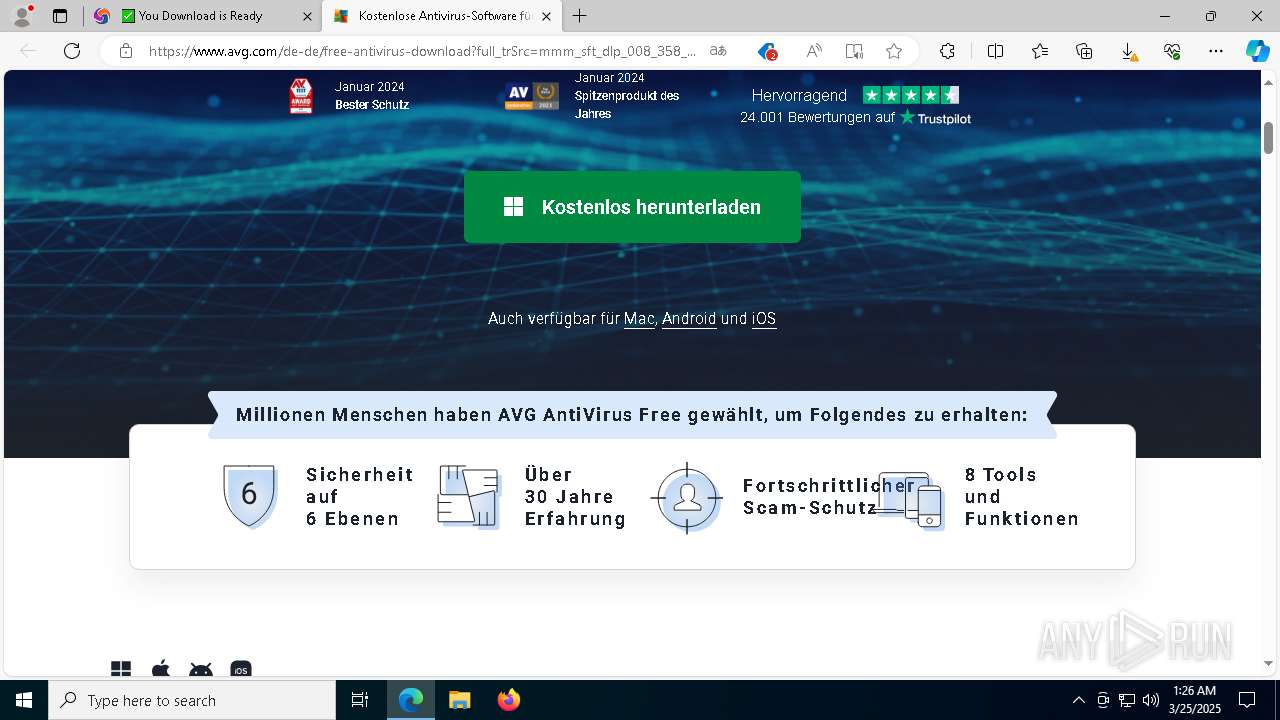The image size is (1280, 720).
Task: Click the Trustpilot green star rating
Action: (911, 95)
